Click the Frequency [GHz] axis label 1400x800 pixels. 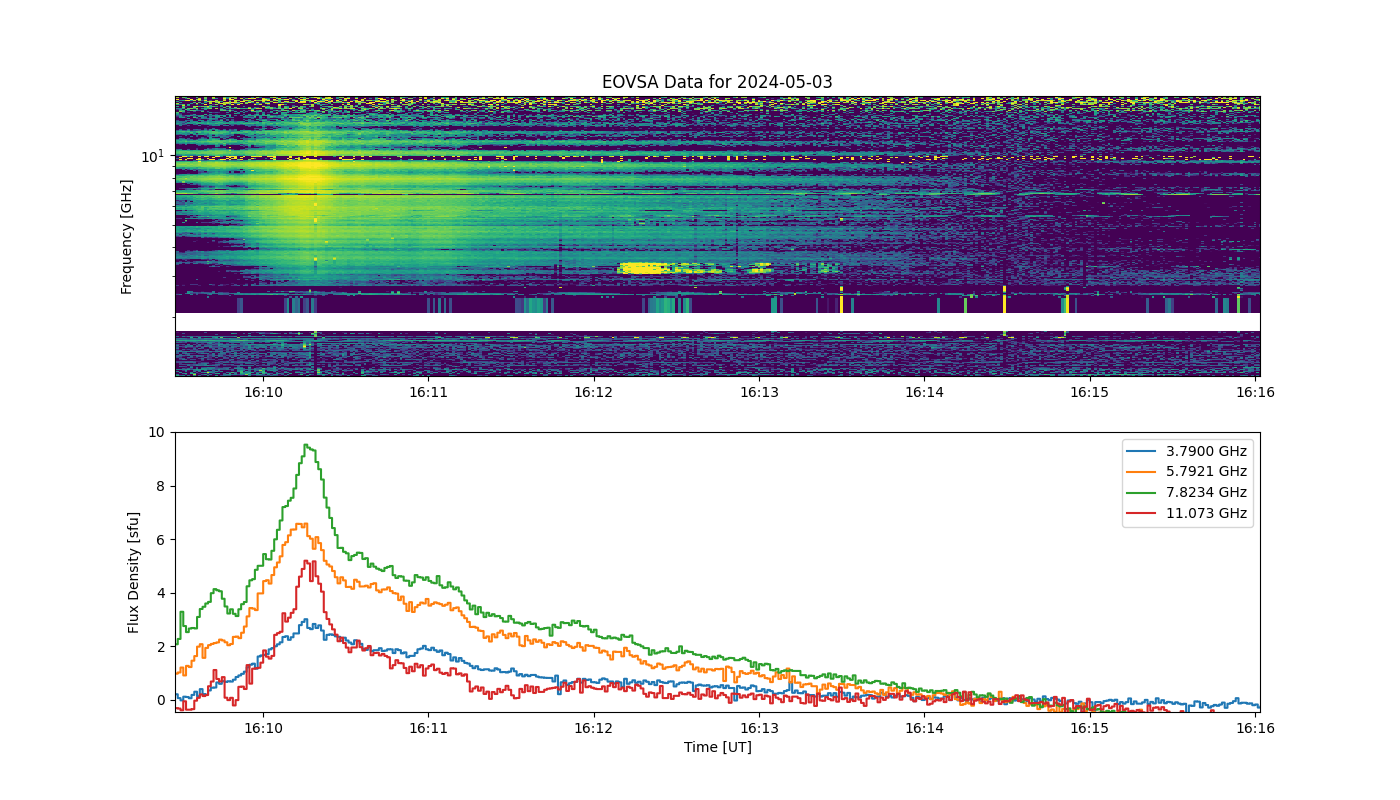[x=127, y=236]
